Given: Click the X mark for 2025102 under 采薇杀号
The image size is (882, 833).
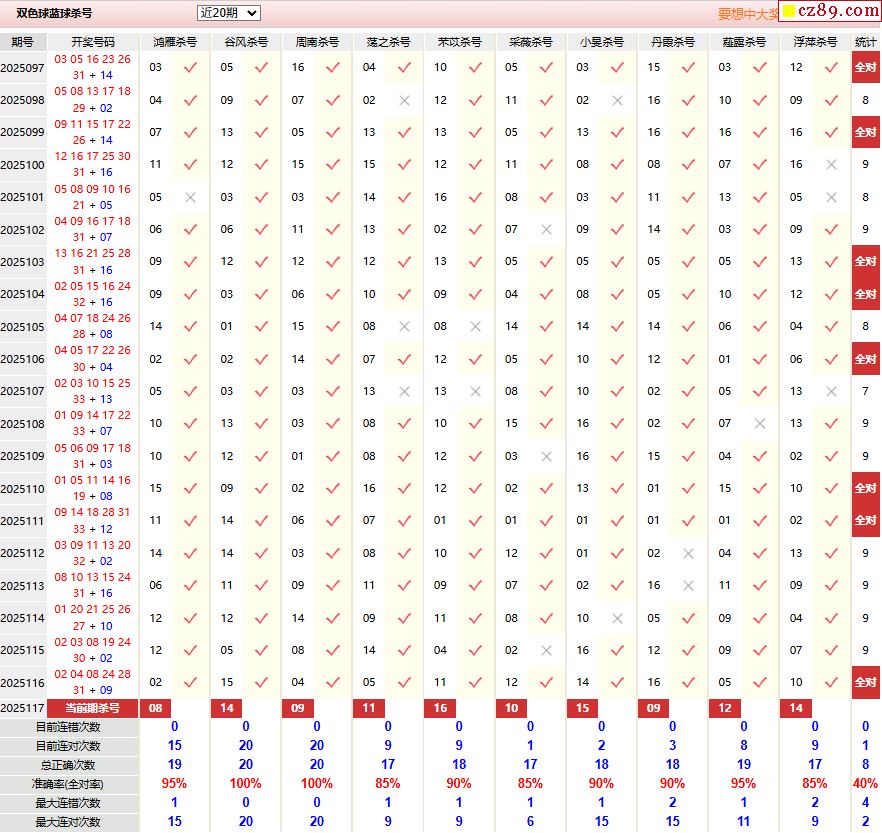Looking at the screenshot, I should click(x=546, y=229).
